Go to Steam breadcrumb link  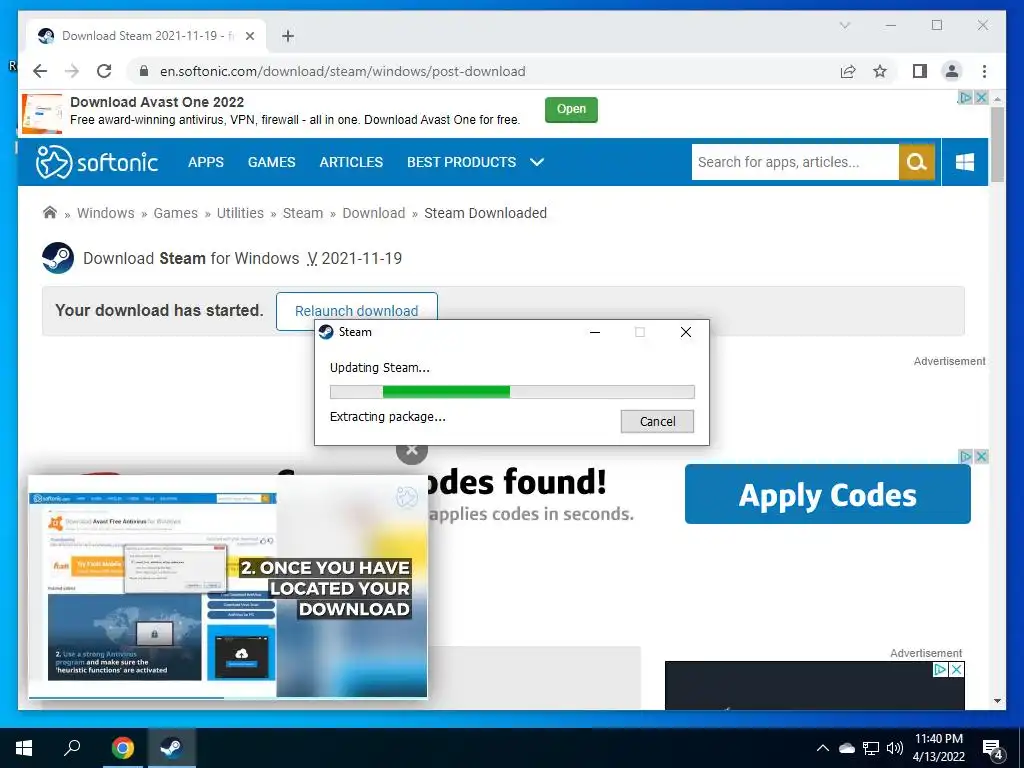(303, 213)
